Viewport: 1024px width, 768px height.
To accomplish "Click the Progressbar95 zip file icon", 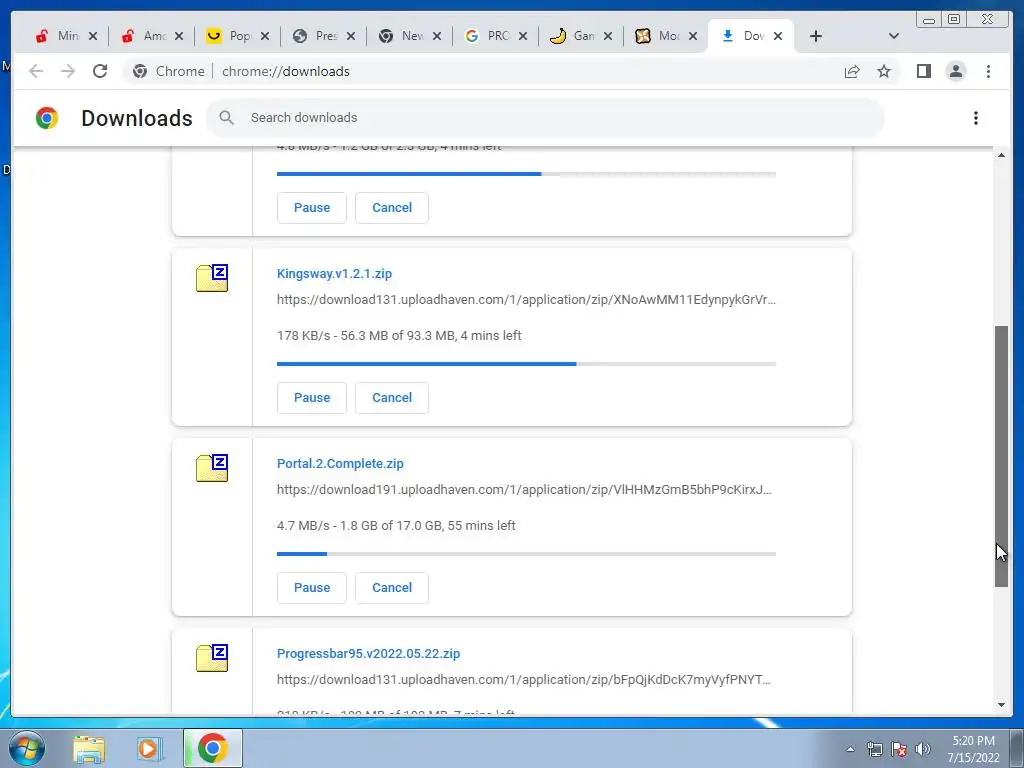I will point(212,658).
